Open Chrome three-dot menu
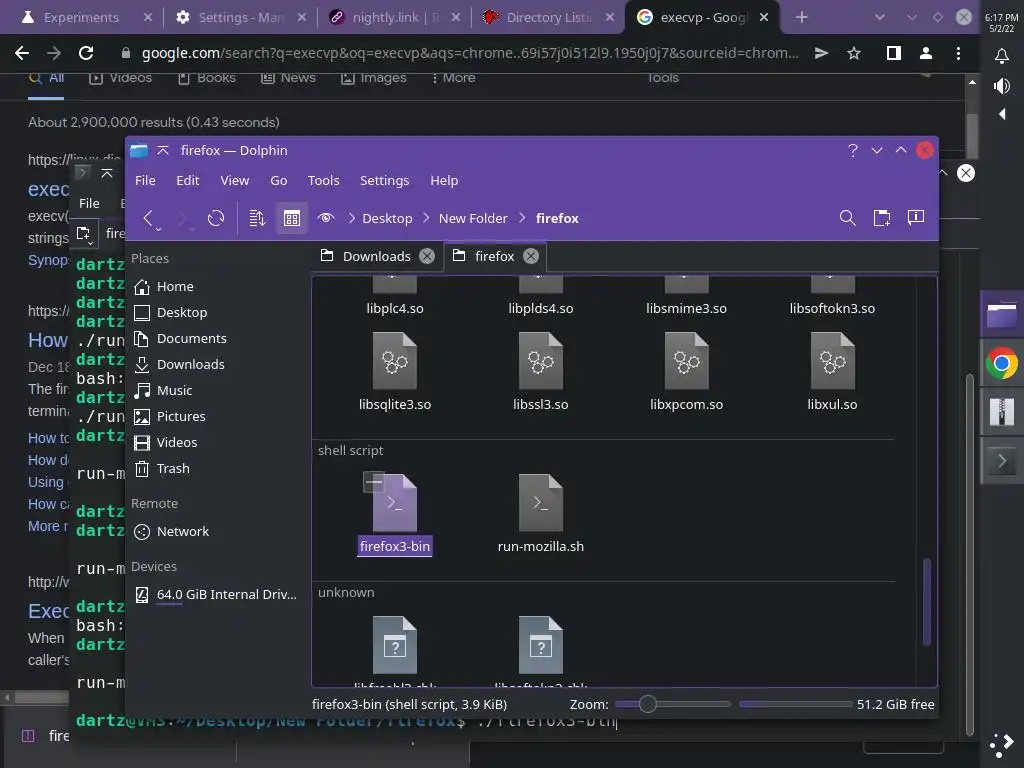The height and width of the screenshot is (768, 1024). tap(958, 53)
